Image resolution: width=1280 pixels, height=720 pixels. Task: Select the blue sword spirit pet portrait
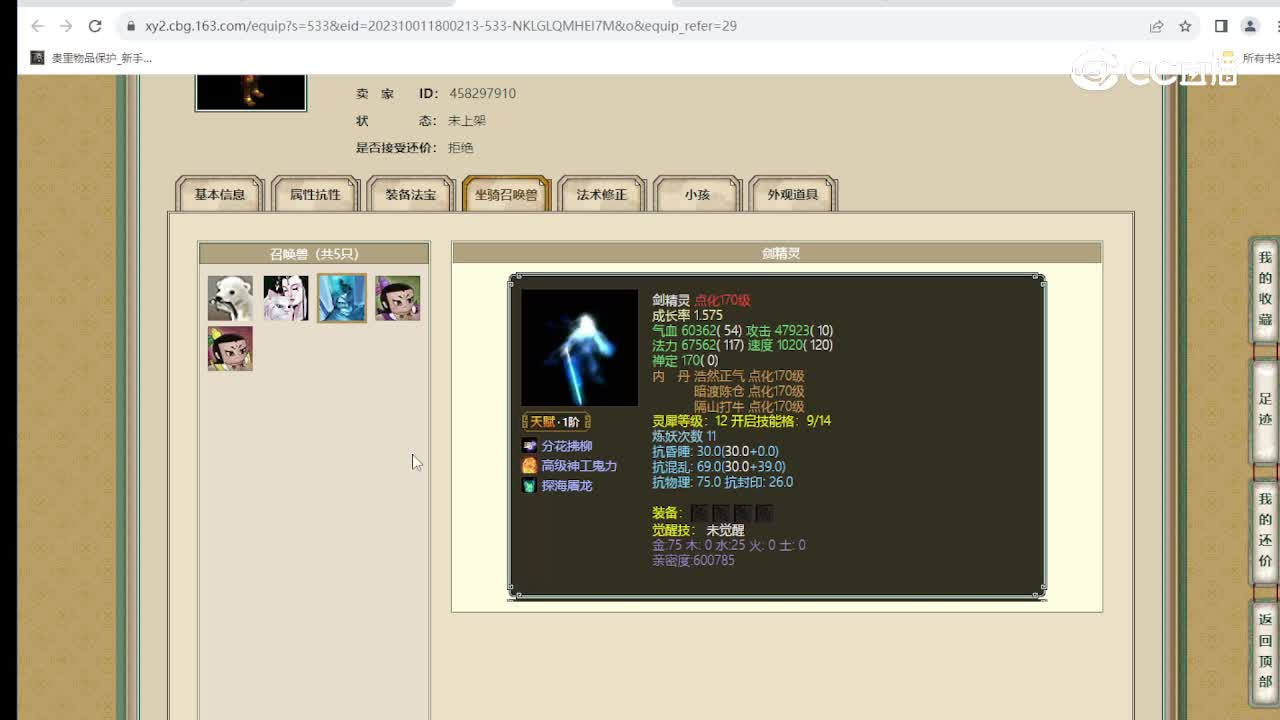(342, 298)
